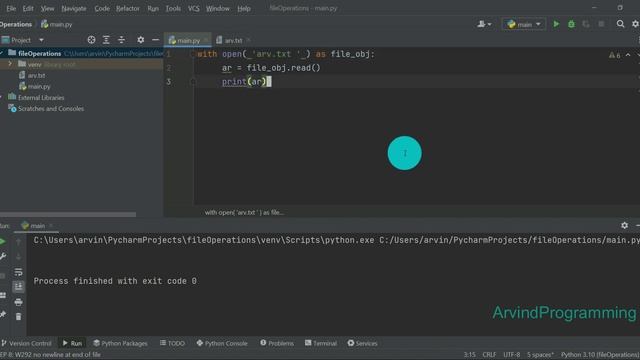Open the Run menu
Image resolution: width=640 pixels, height=360 pixels.
[x=153, y=8]
